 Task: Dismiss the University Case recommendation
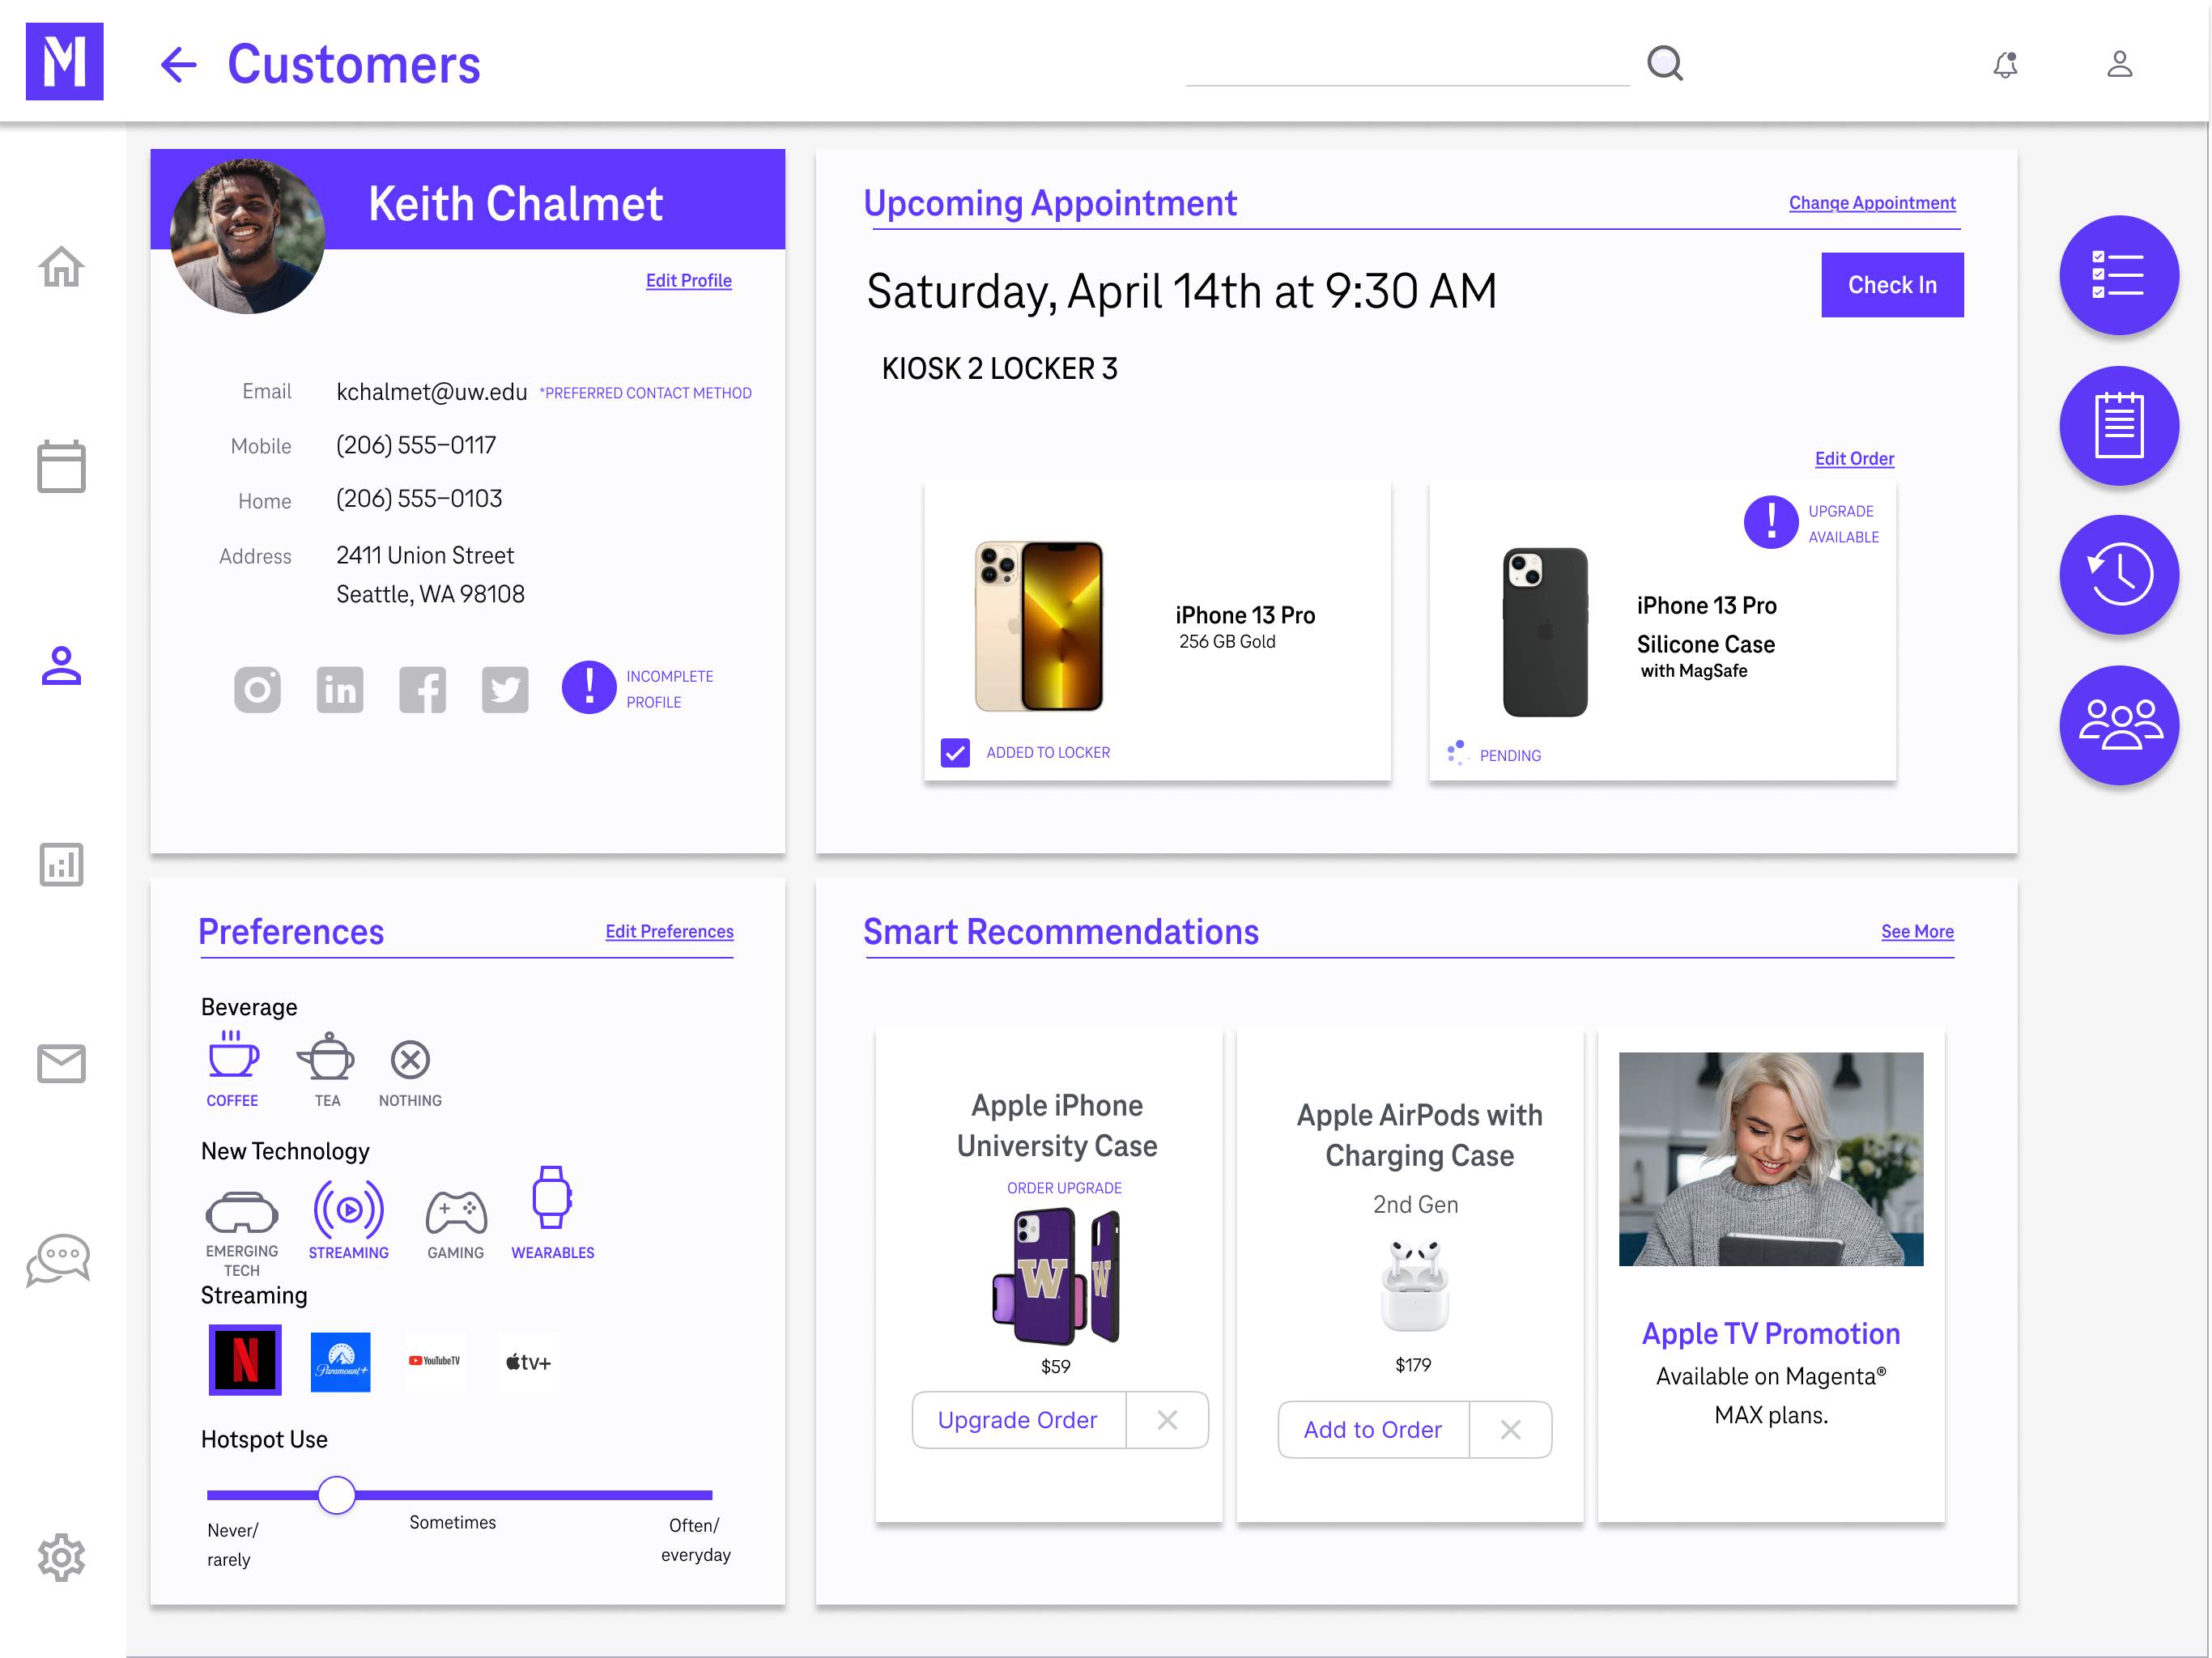pos(1167,1419)
